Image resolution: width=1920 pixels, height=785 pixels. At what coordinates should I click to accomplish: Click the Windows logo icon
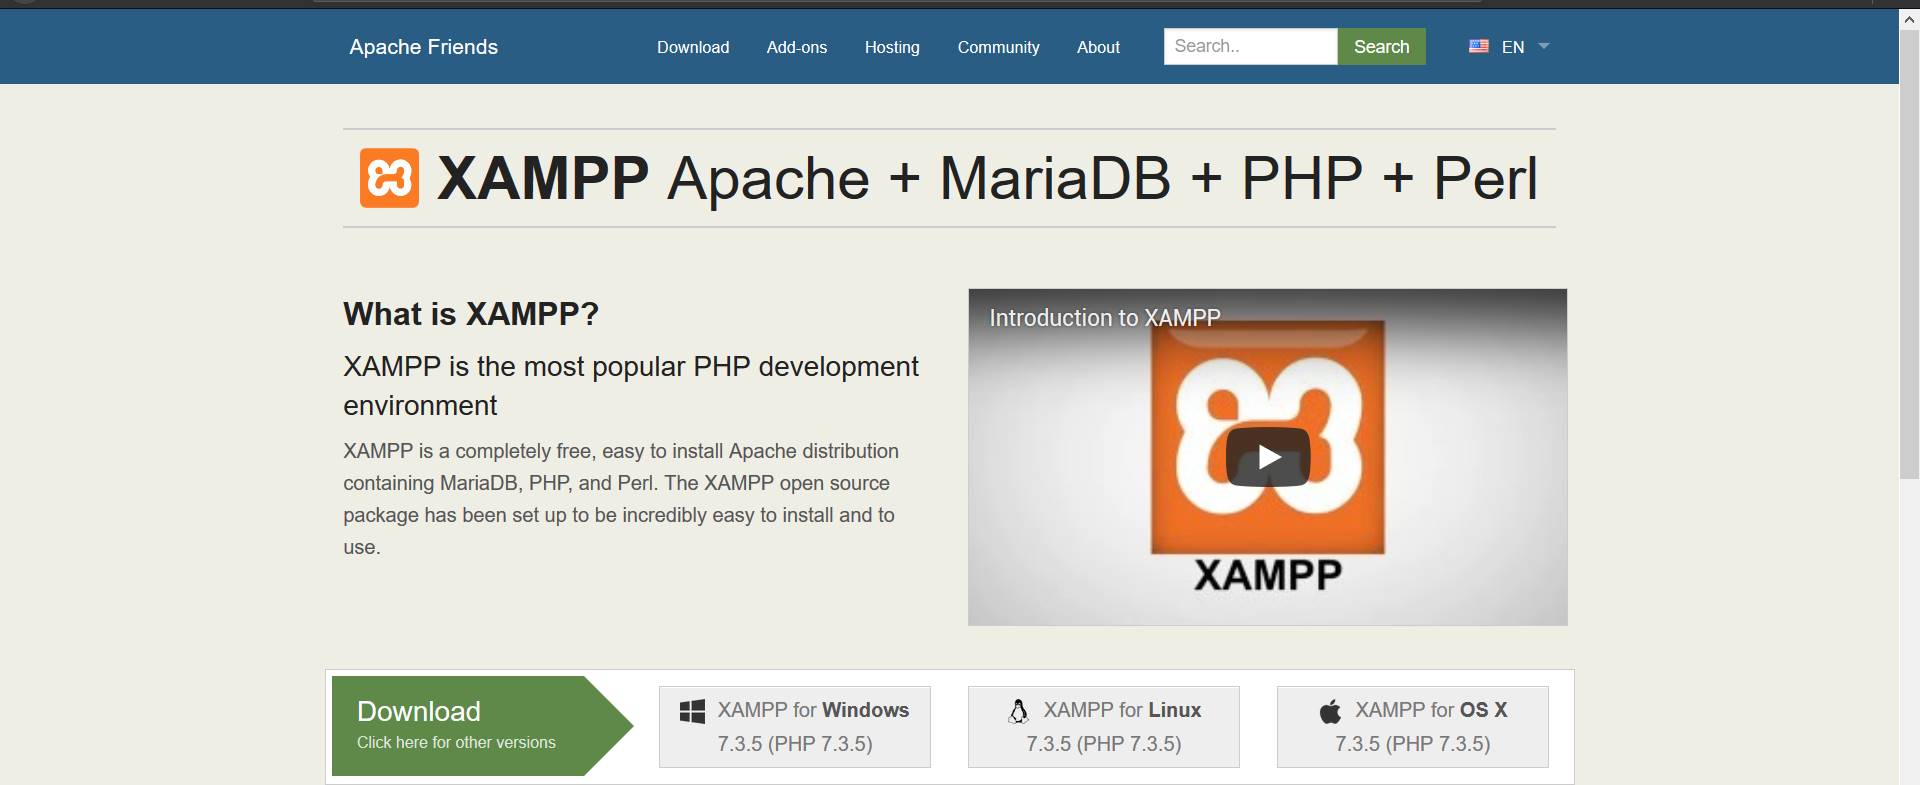pyautogui.click(x=692, y=711)
